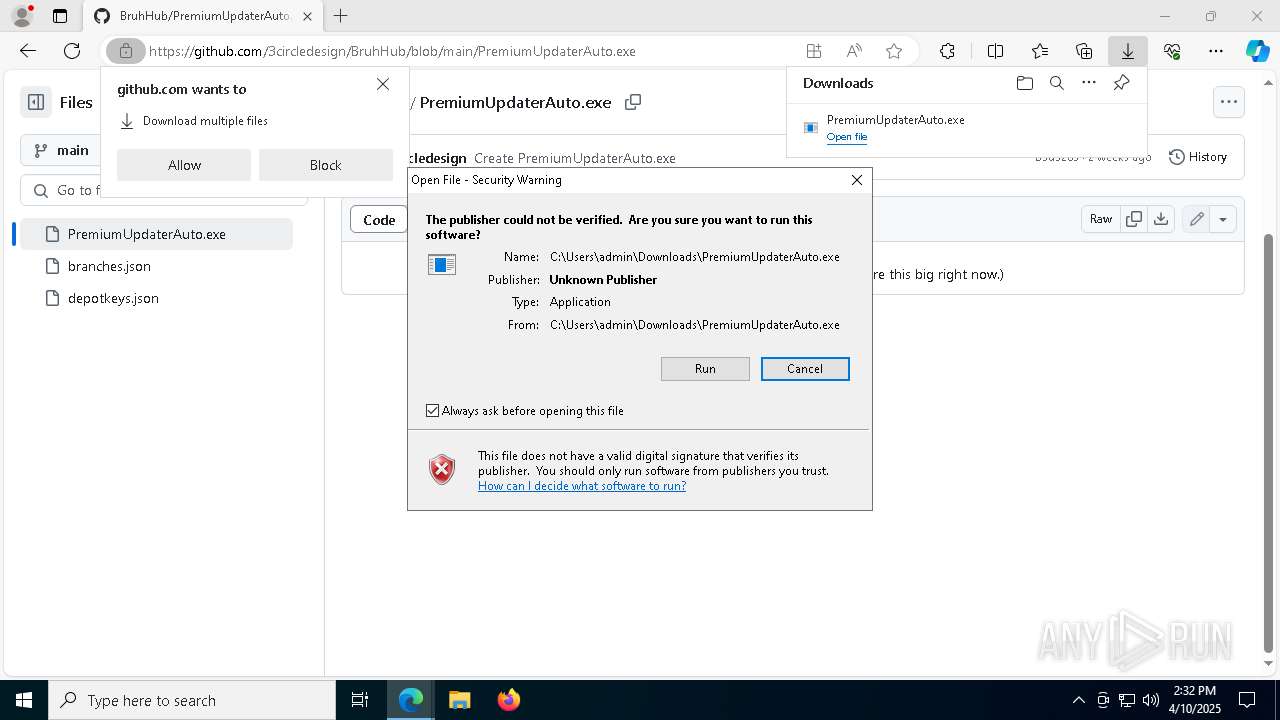Expand the edit options dropdown arrow

pyautogui.click(x=1223, y=219)
